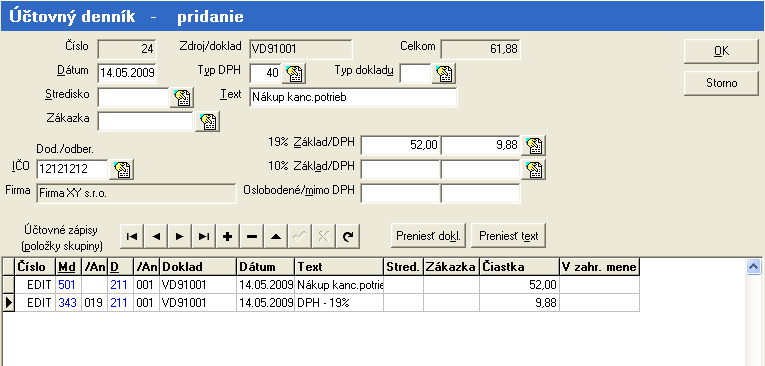This screenshot has height=366, width=765.
Task: Add new entry with plus button
Action: [227, 236]
